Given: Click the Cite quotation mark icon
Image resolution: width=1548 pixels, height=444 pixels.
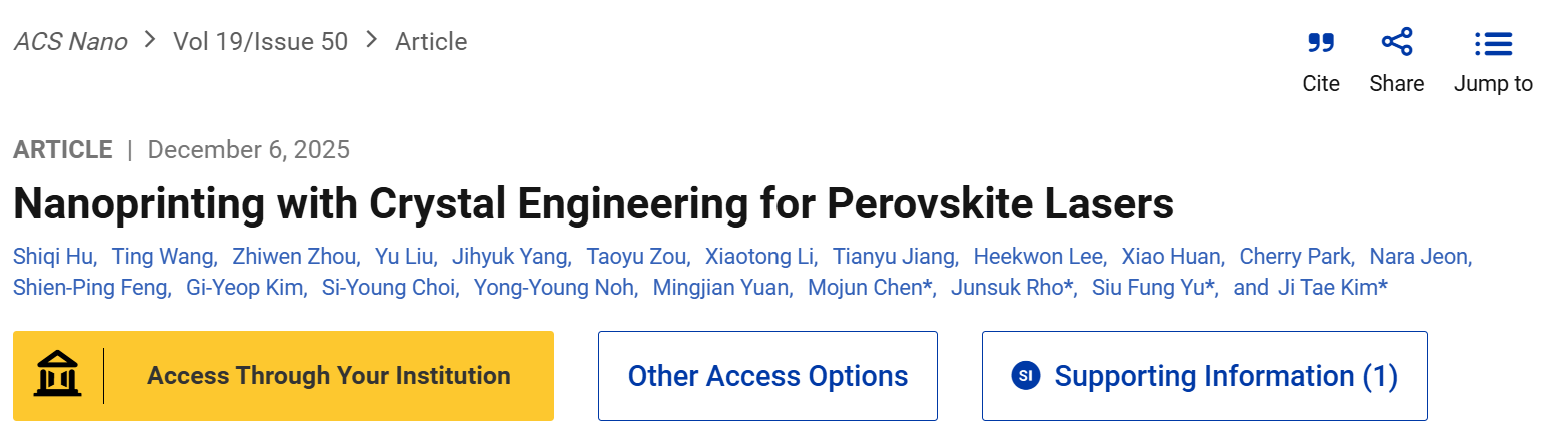Looking at the screenshot, I should pos(1321,44).
